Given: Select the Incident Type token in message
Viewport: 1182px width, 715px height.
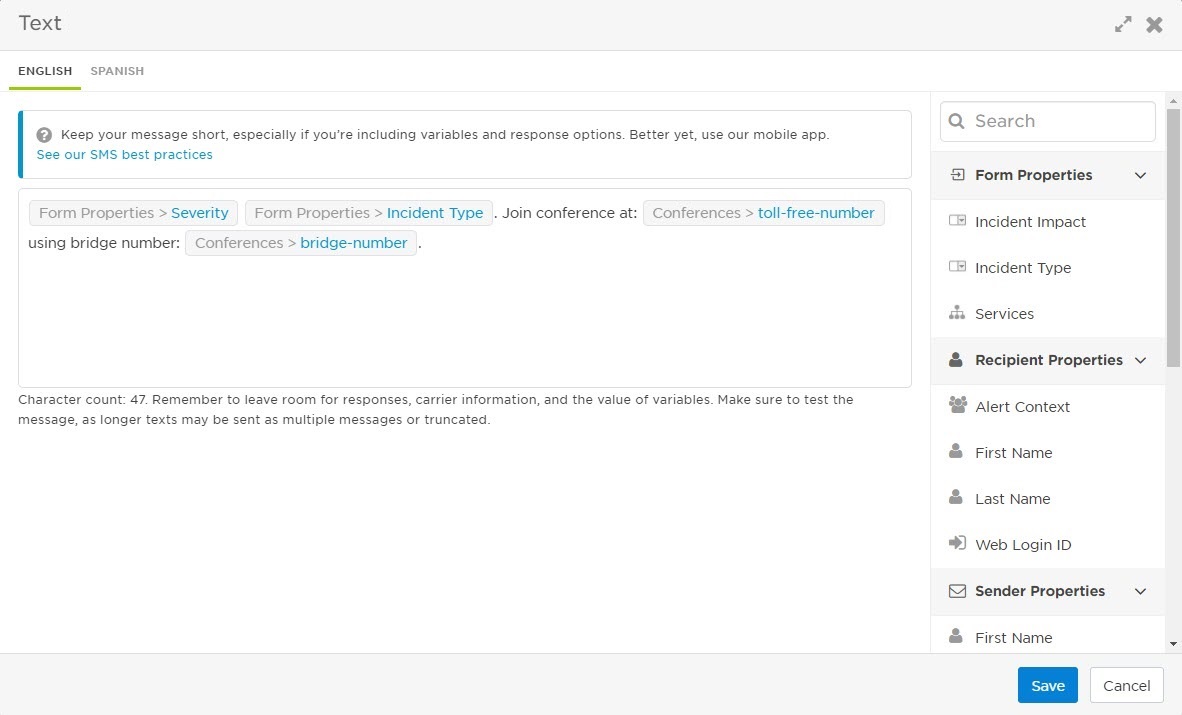Looking at the screenshot, I should [x=369, y=213].
